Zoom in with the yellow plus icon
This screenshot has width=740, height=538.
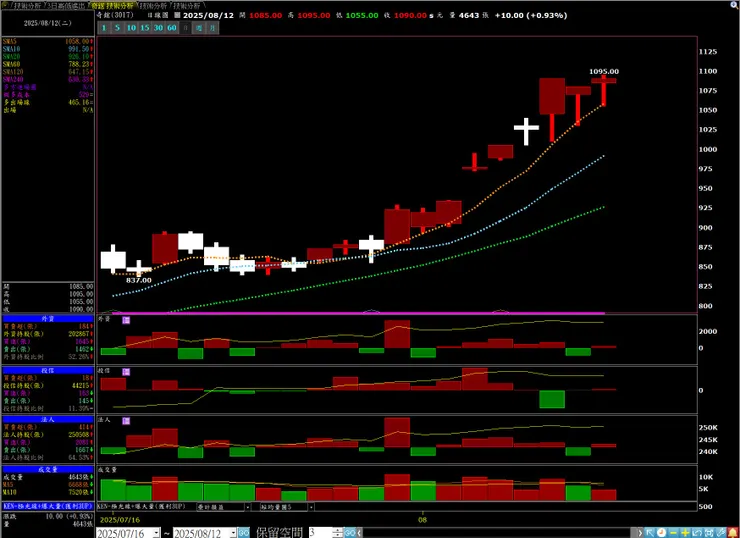point(685,533)
